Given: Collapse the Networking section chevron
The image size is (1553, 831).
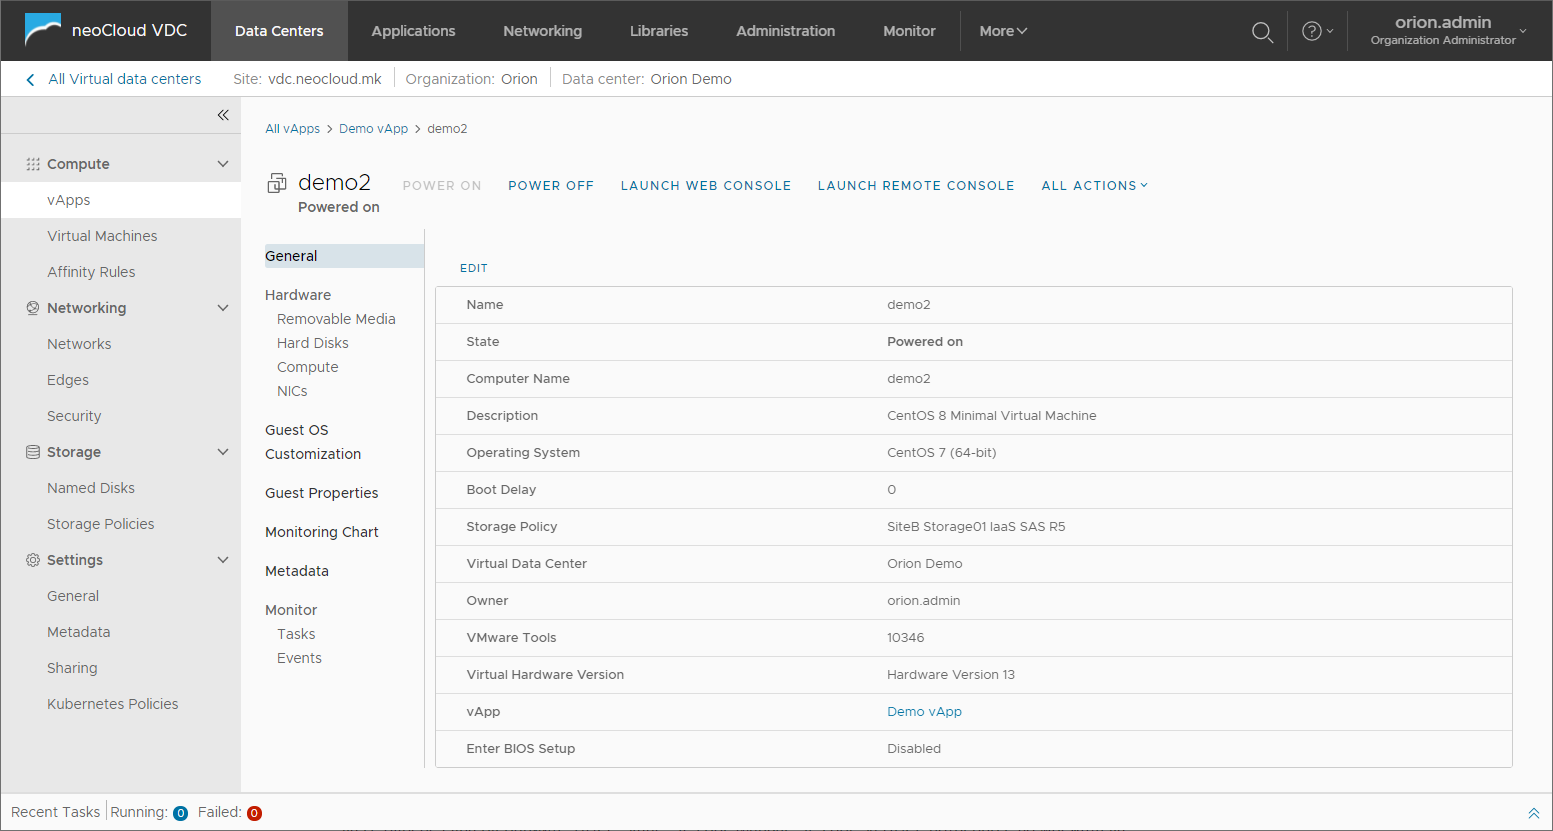Looking at the screenshot, I should click(223, 308).
